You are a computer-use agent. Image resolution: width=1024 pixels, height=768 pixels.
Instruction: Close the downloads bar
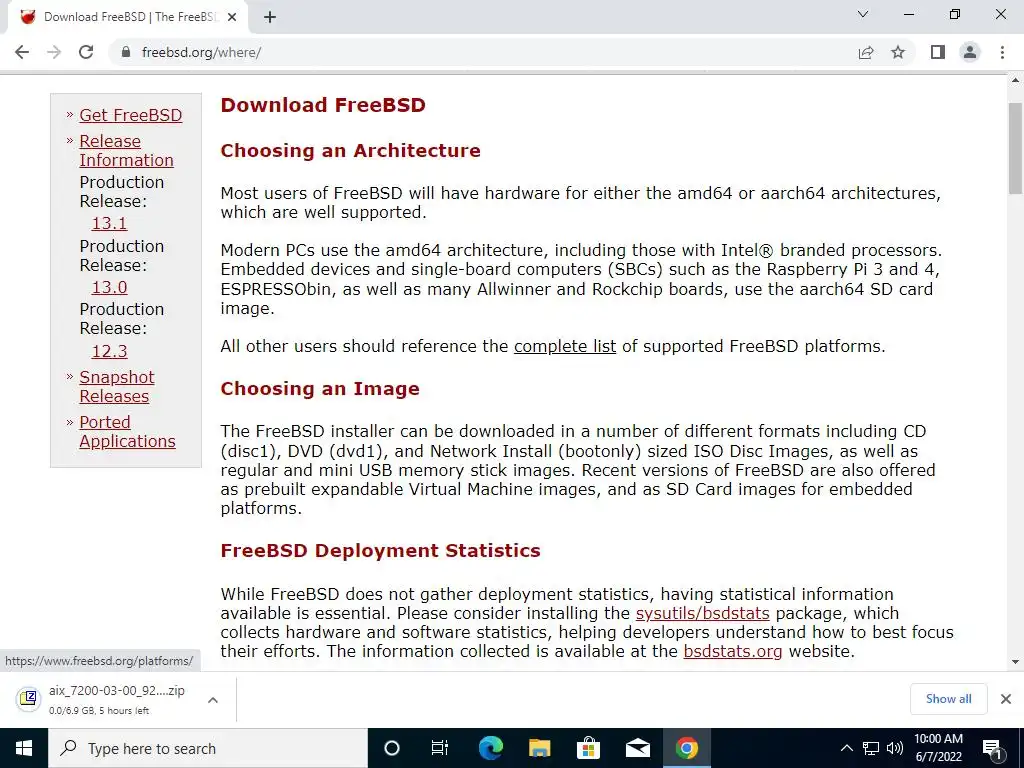click(1006, 699)
